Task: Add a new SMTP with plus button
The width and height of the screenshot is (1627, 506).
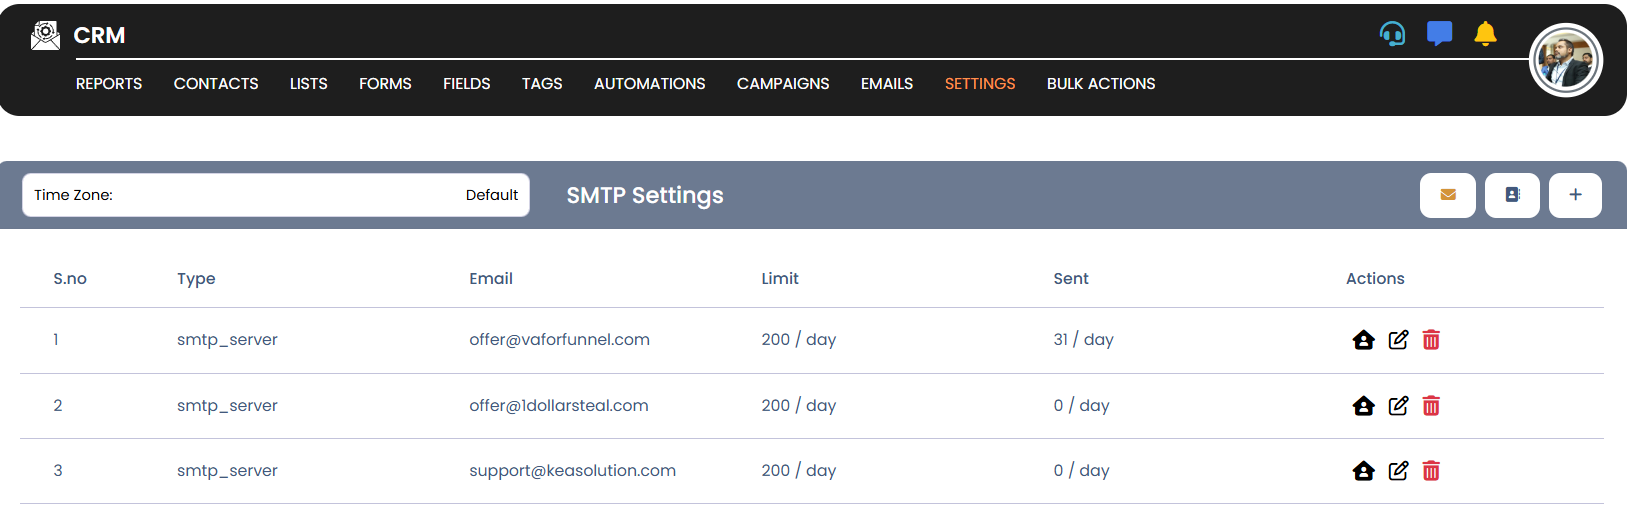Action: 1575,195
